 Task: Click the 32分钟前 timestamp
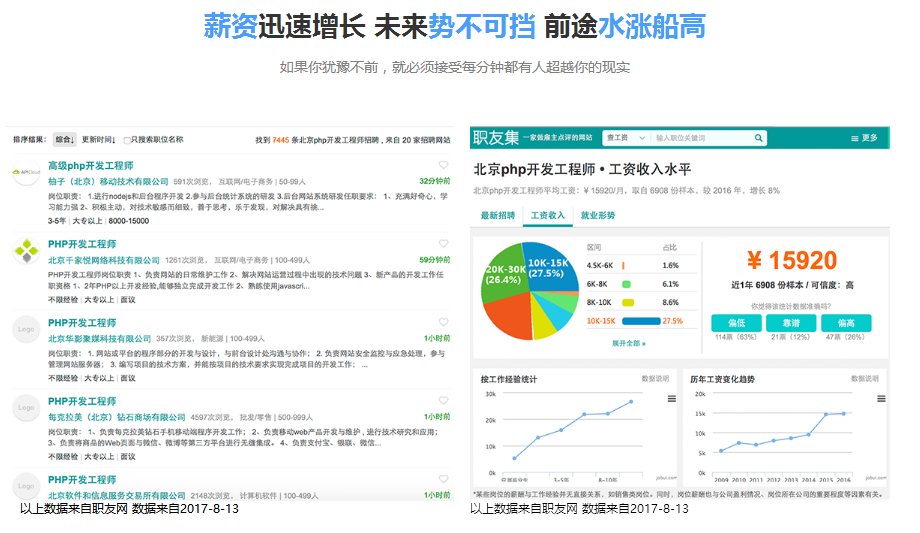click(x=434, y=181)
